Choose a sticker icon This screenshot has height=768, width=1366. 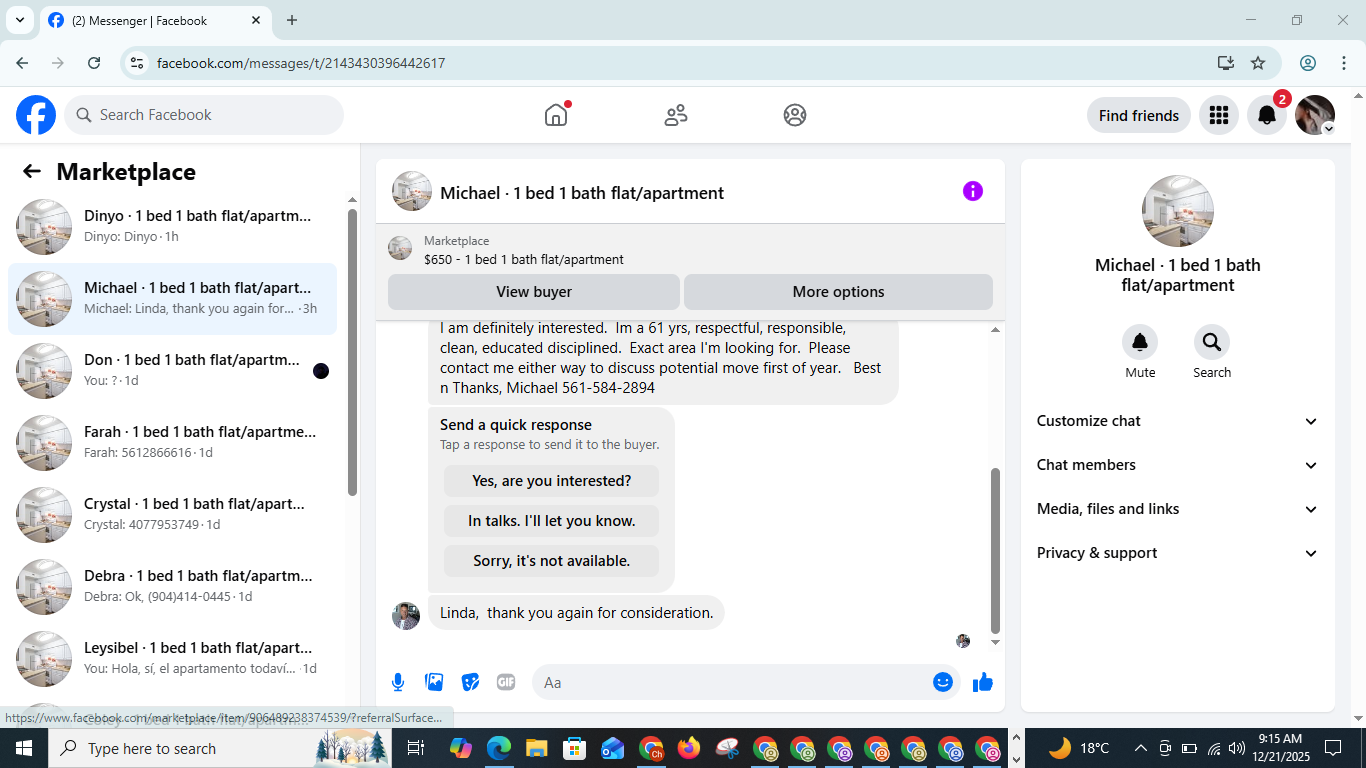[470, 682]
